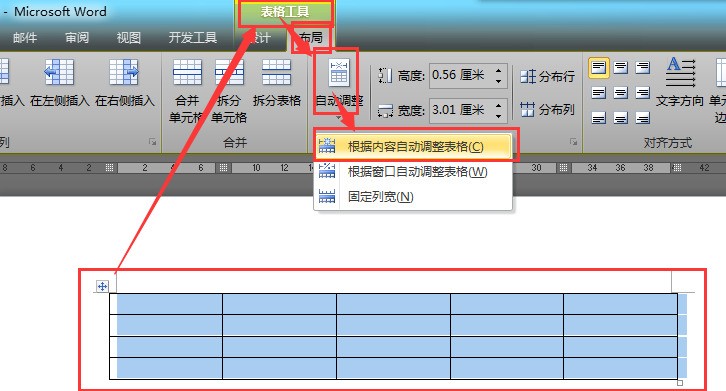Viewport: 726px width, 391px height.
Task: Open the 视图 (View) ribbon tab
Action: coord(129,38)
